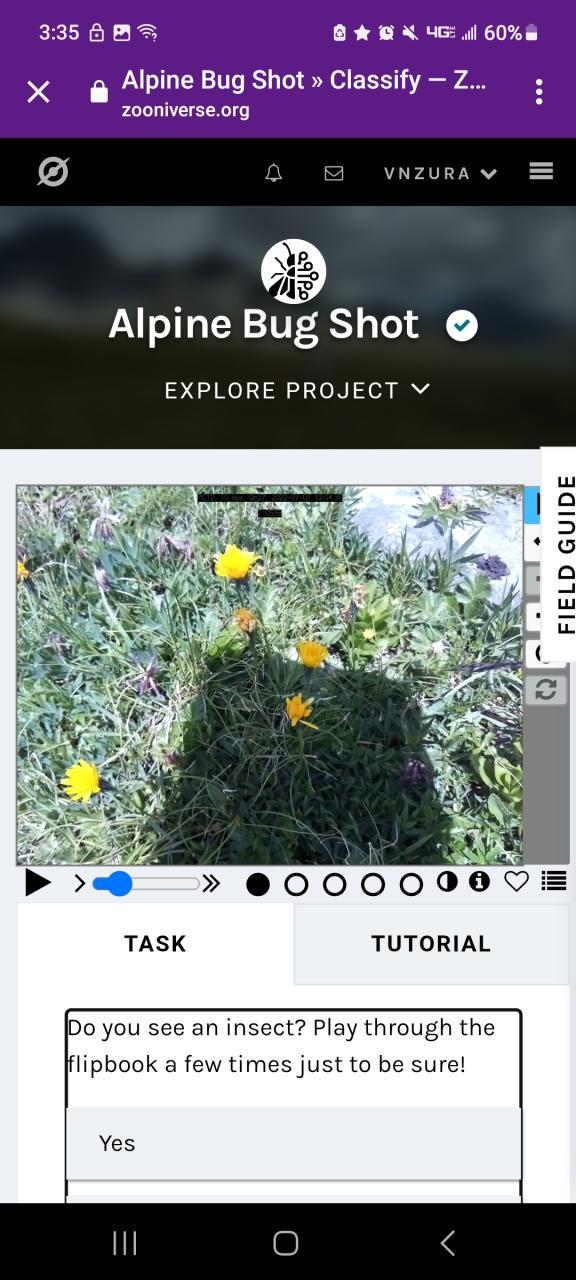Viewport: 576px width, 1280px height.
Task: Open subject metadata info icon
Action: click(480, 881)
